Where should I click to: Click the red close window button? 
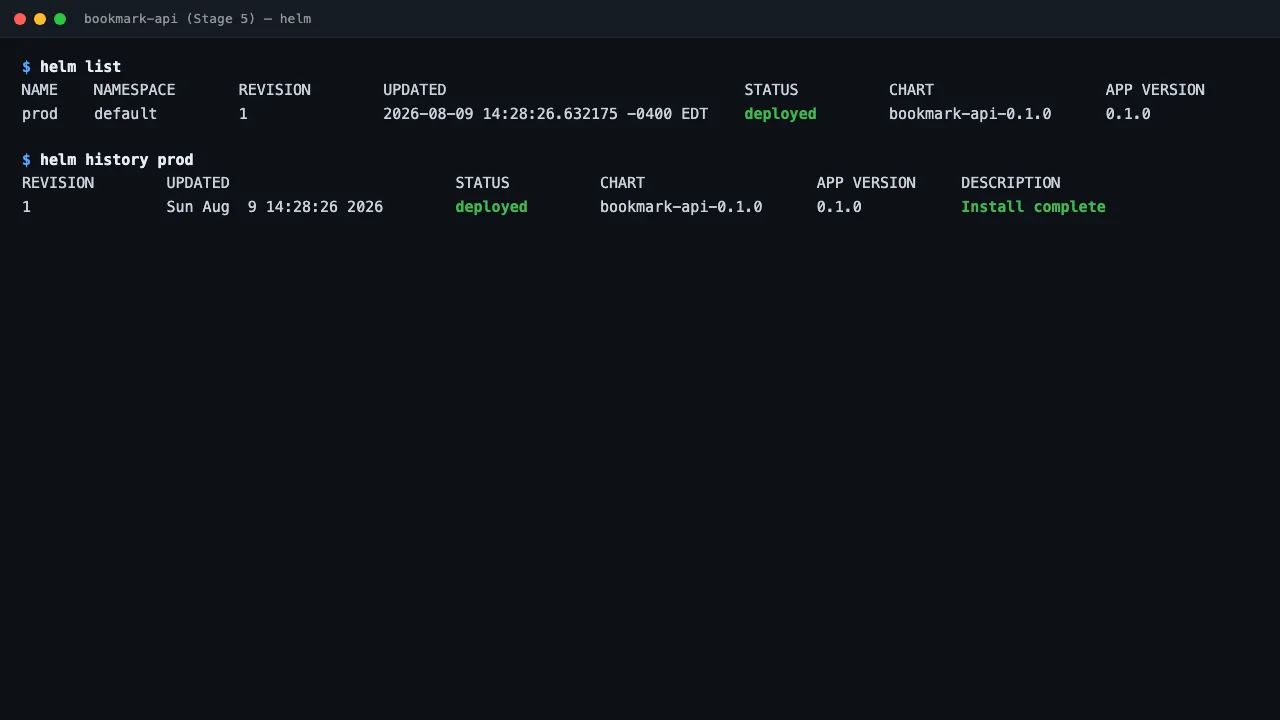[x=20, y=19]
